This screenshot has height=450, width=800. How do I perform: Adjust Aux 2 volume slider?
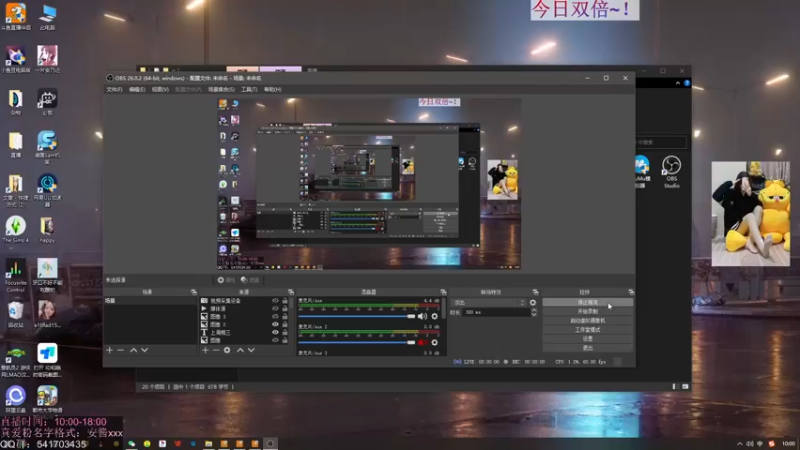click(x=357, y=342)
